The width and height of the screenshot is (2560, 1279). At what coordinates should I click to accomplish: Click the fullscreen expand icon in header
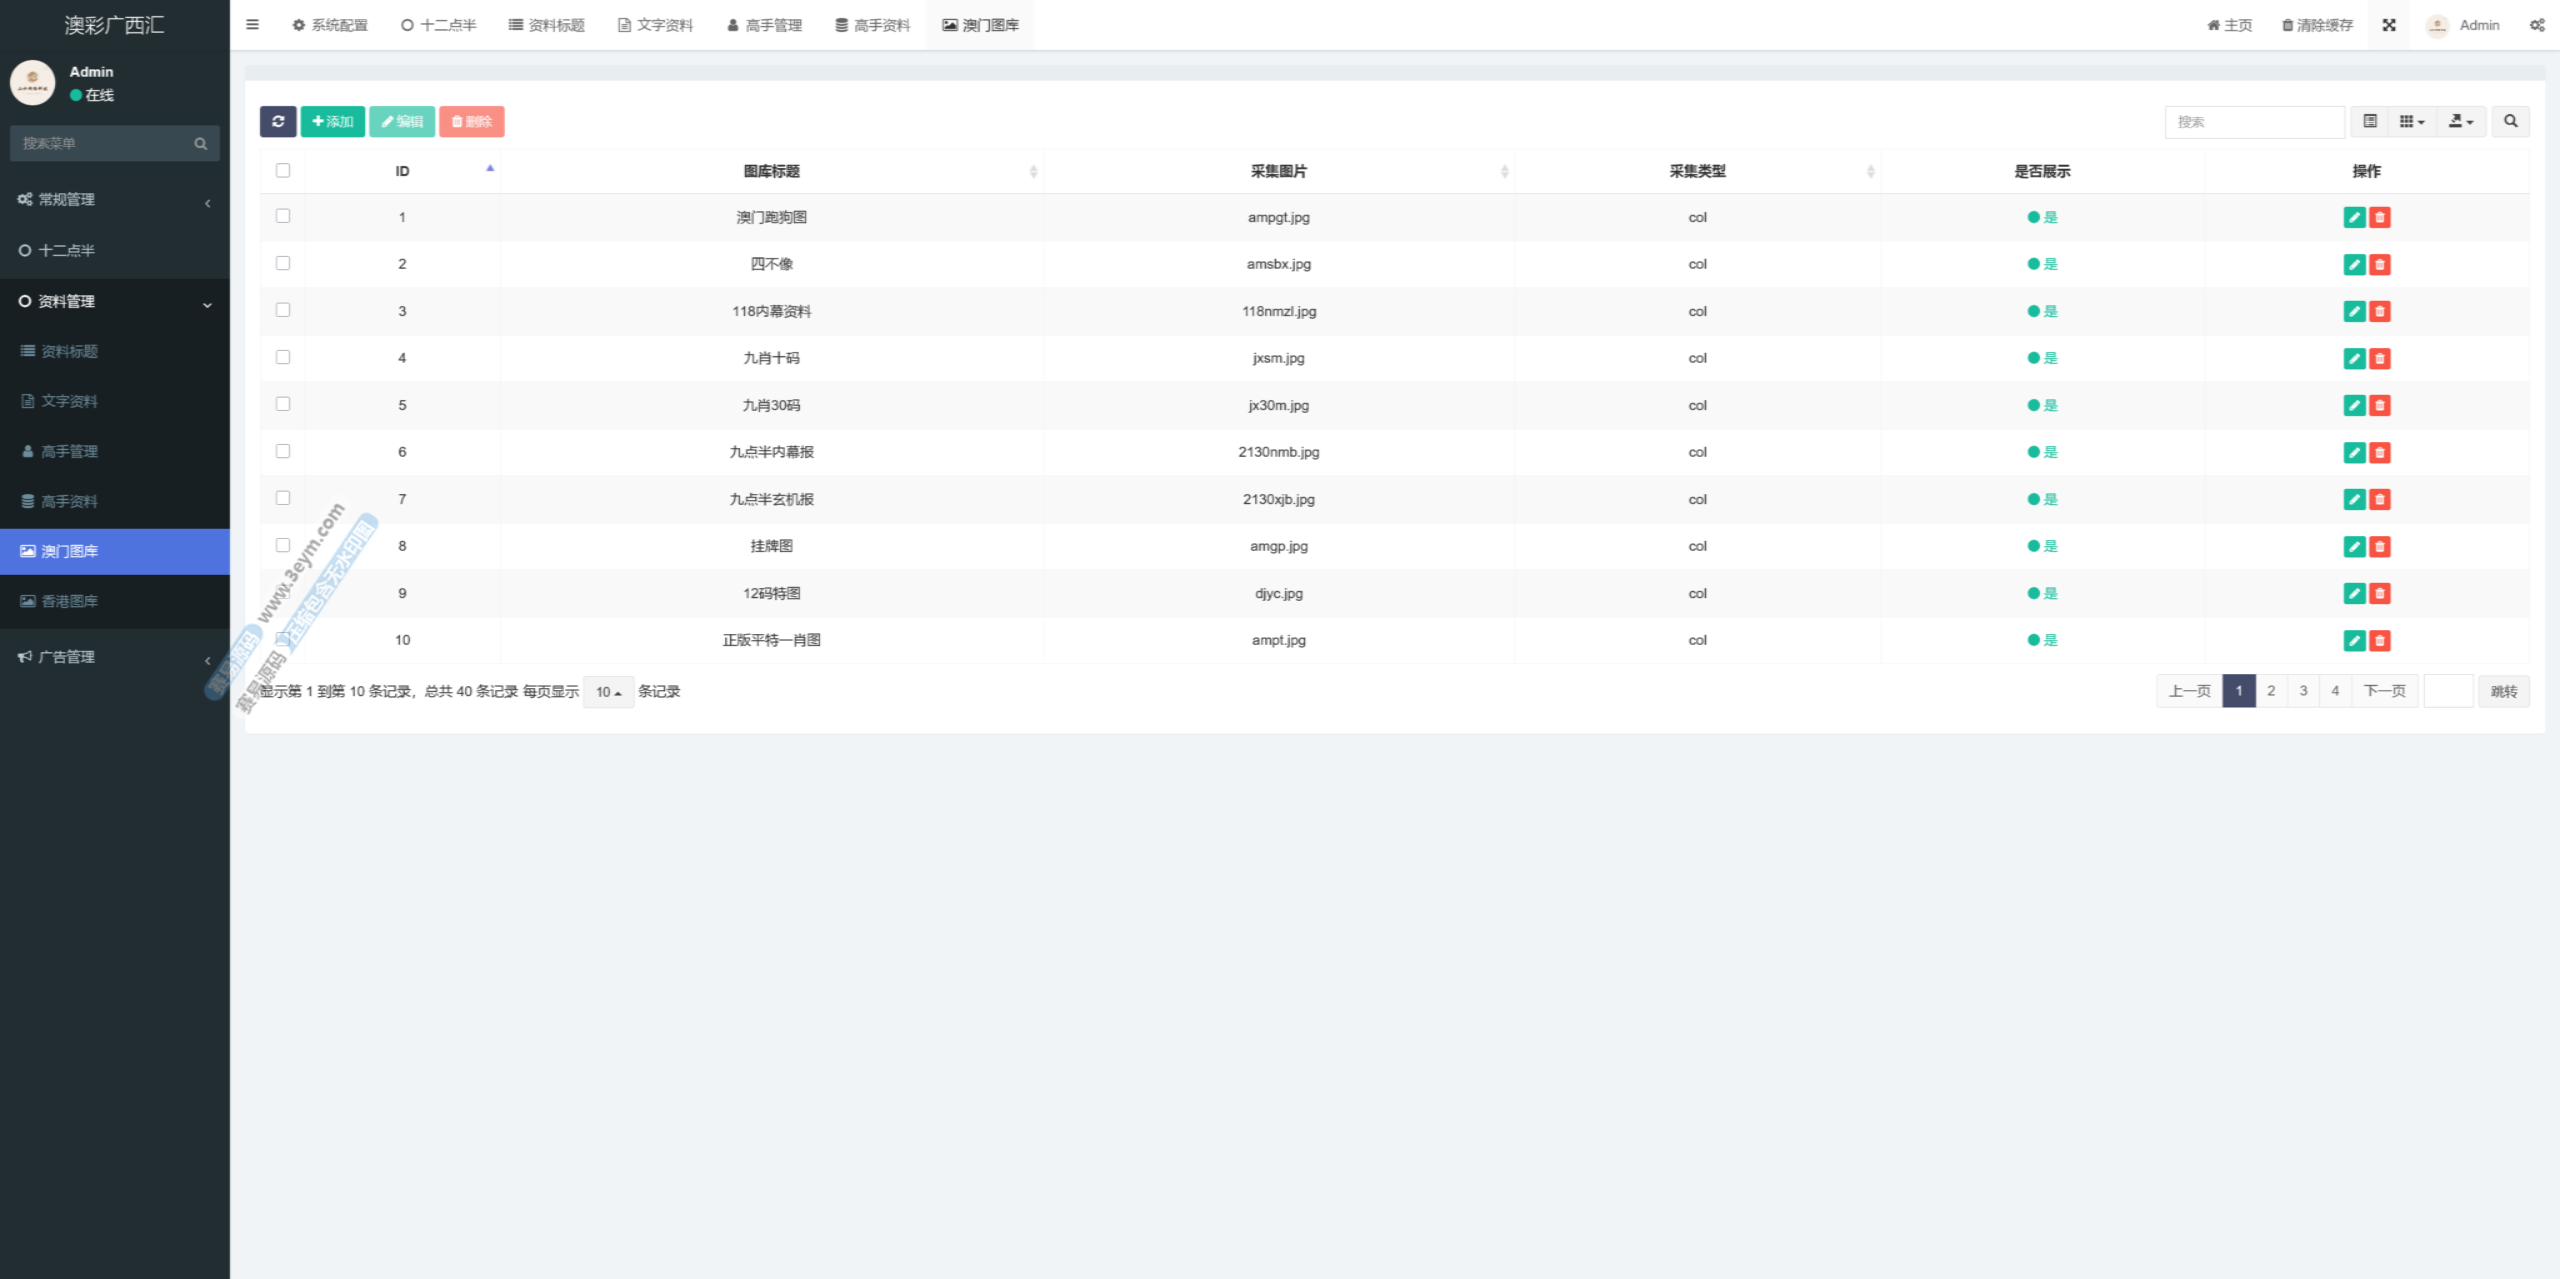tap(2389, 25)
